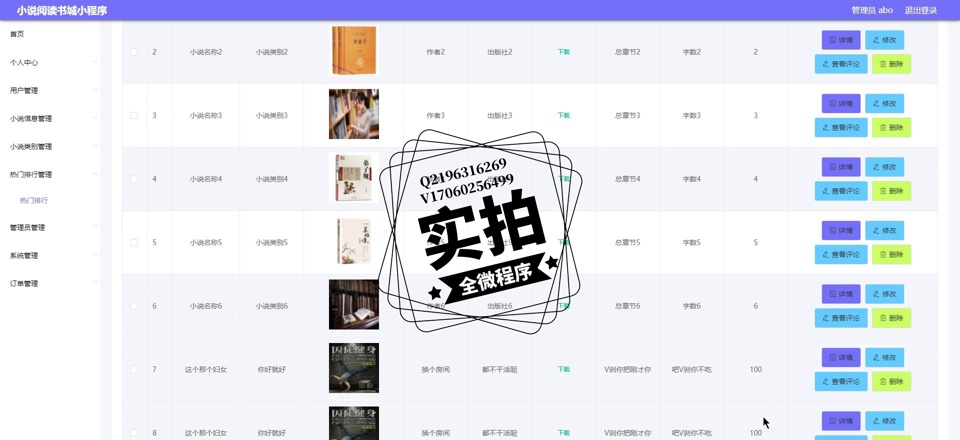
Task: Open 热门排行 submenu item
Action: (x=34, y=201)
